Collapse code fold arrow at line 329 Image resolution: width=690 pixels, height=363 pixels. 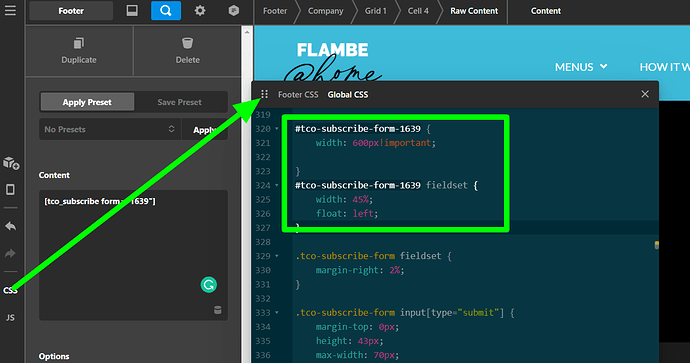click(x=277, y=256)
